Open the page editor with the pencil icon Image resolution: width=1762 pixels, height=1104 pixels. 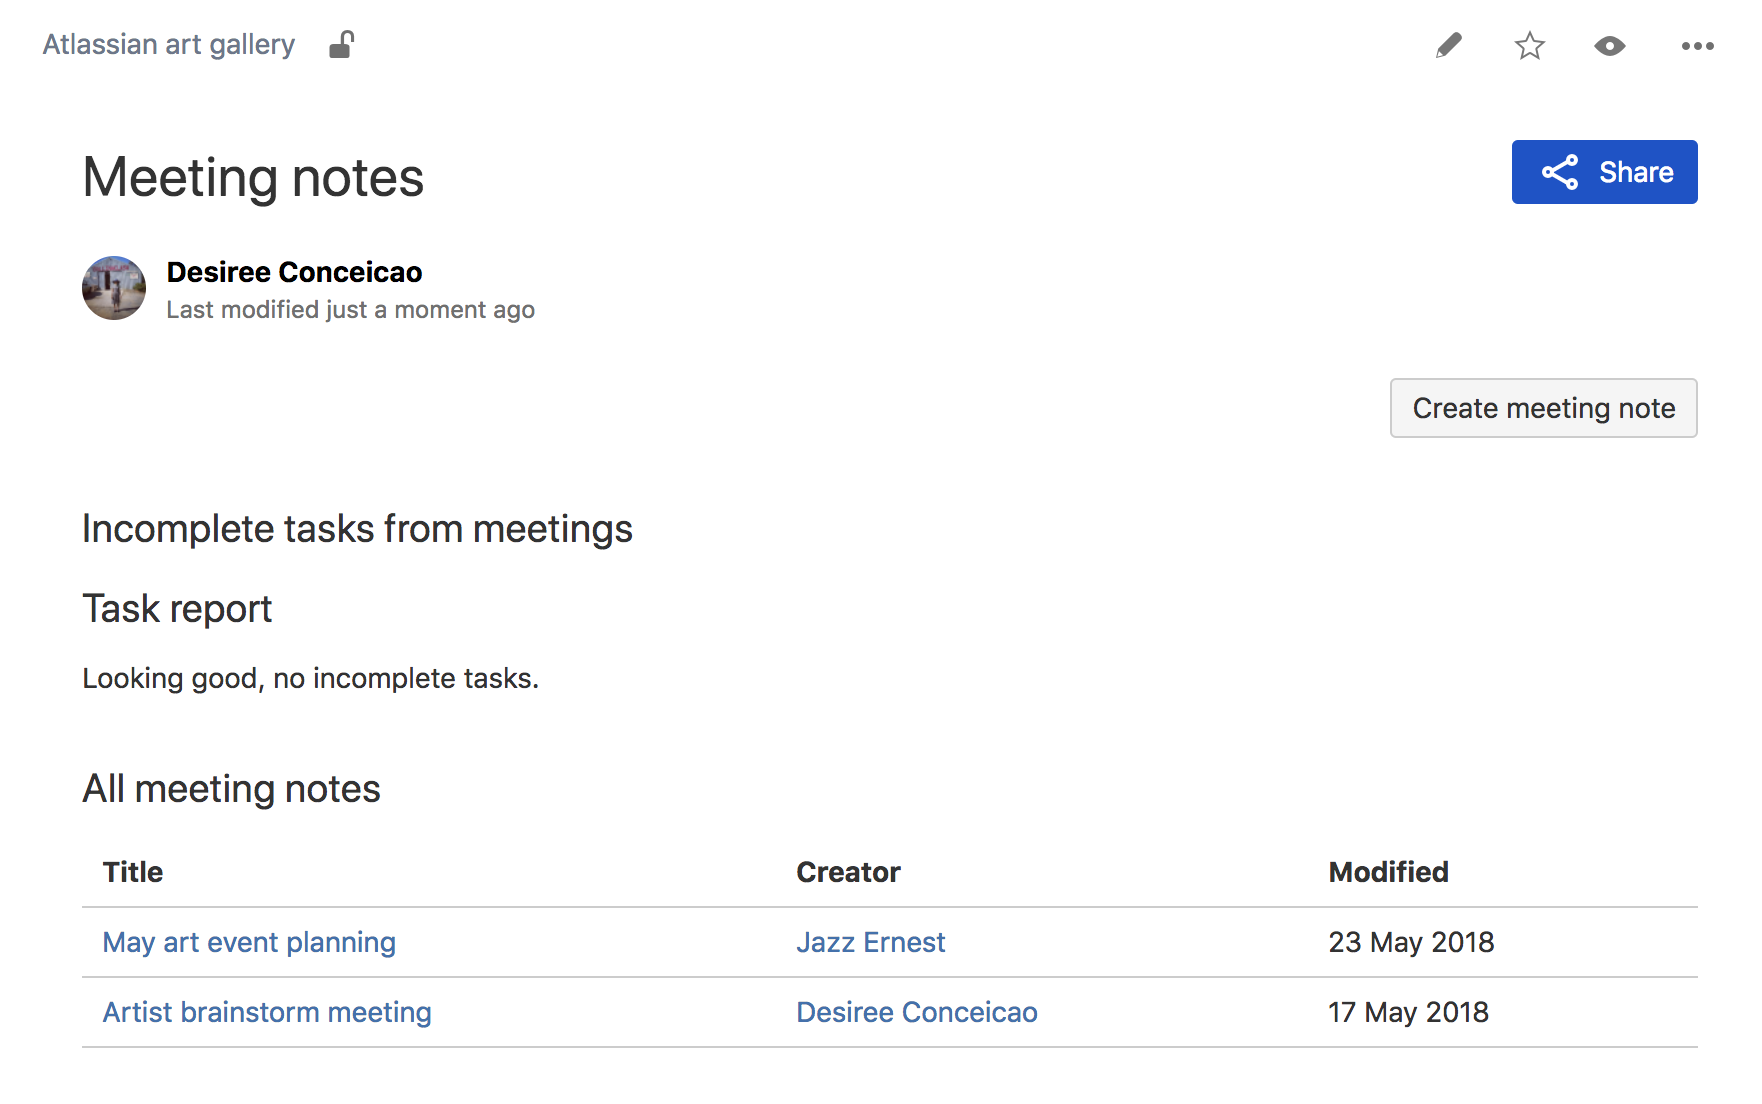point(1449,45)
